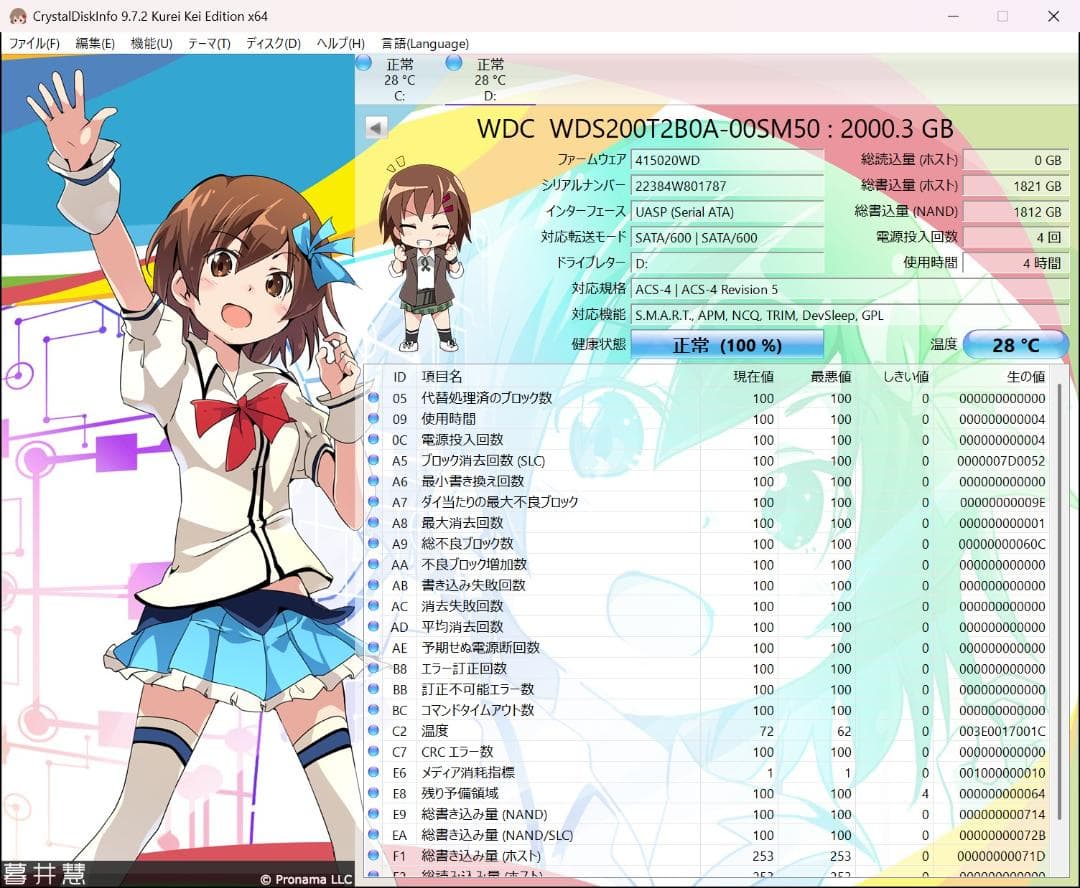Screen dimensions: 1080x888
Task: Click the status icon of row AB
Action: [x=373, y=585]
